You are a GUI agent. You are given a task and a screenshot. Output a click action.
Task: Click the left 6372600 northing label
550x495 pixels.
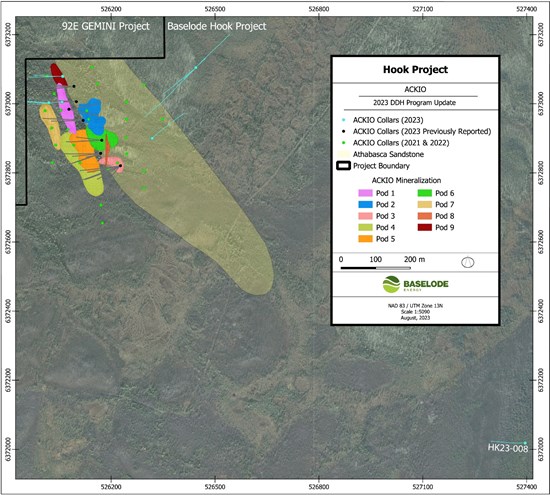pyautogui.click(x=8, y=242)
